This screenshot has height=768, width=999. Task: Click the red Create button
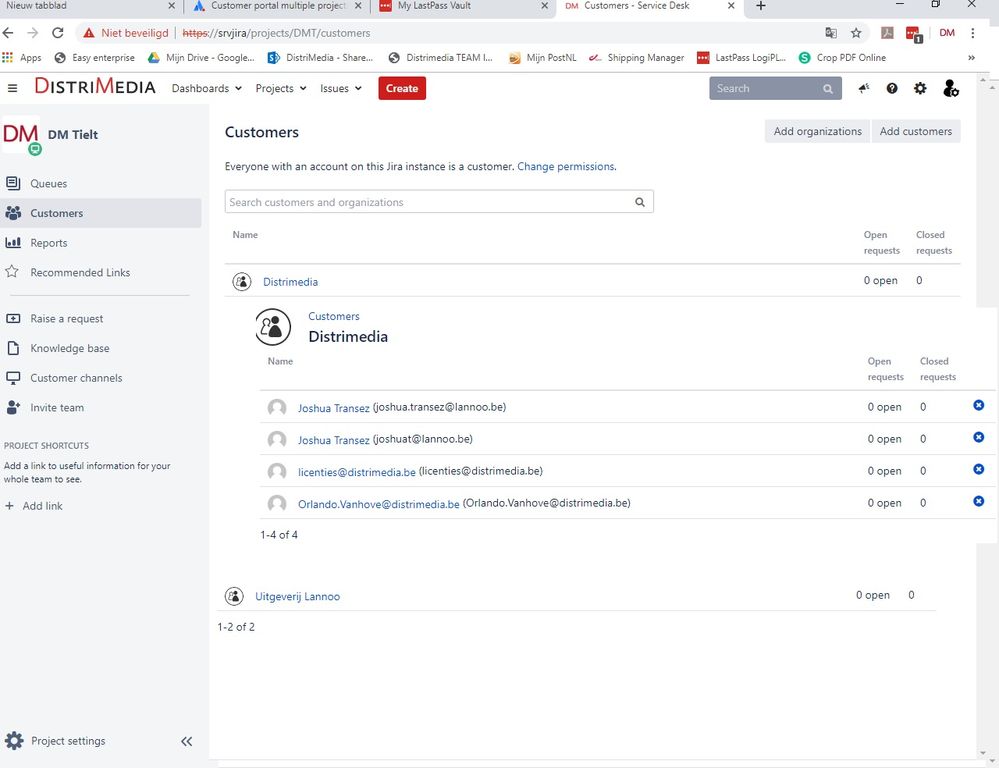tap(402, 89)
